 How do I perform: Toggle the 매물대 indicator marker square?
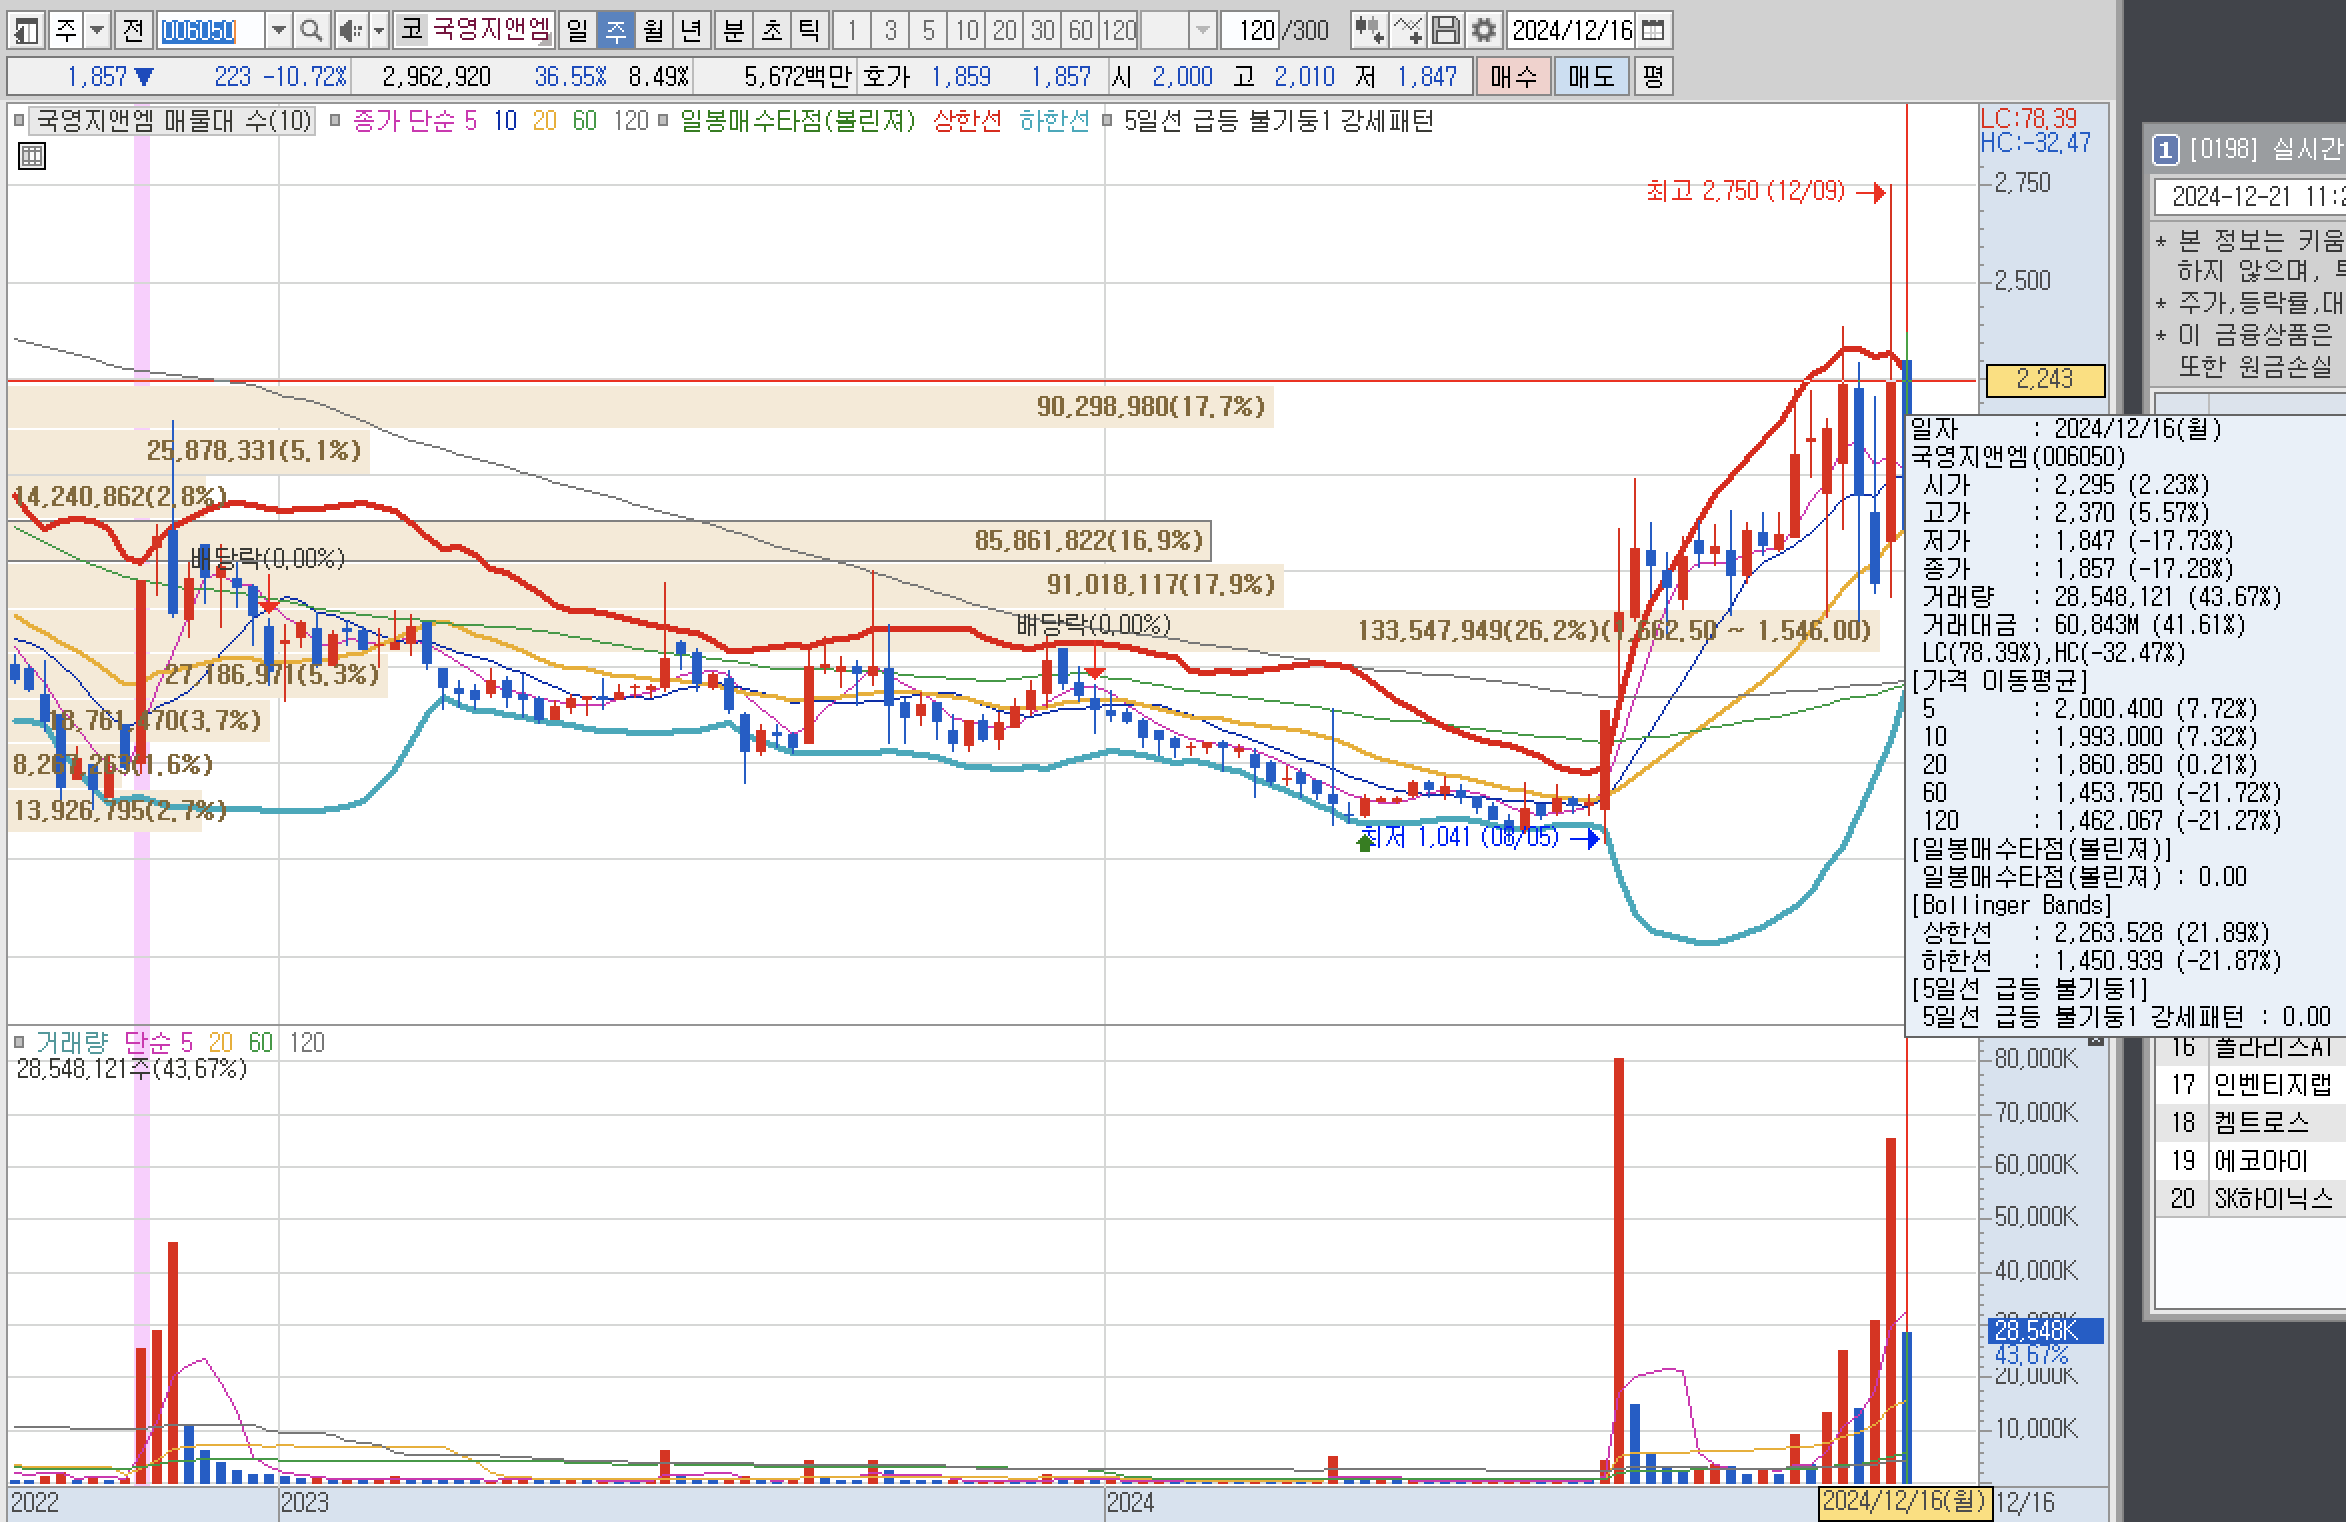[19, 121]
